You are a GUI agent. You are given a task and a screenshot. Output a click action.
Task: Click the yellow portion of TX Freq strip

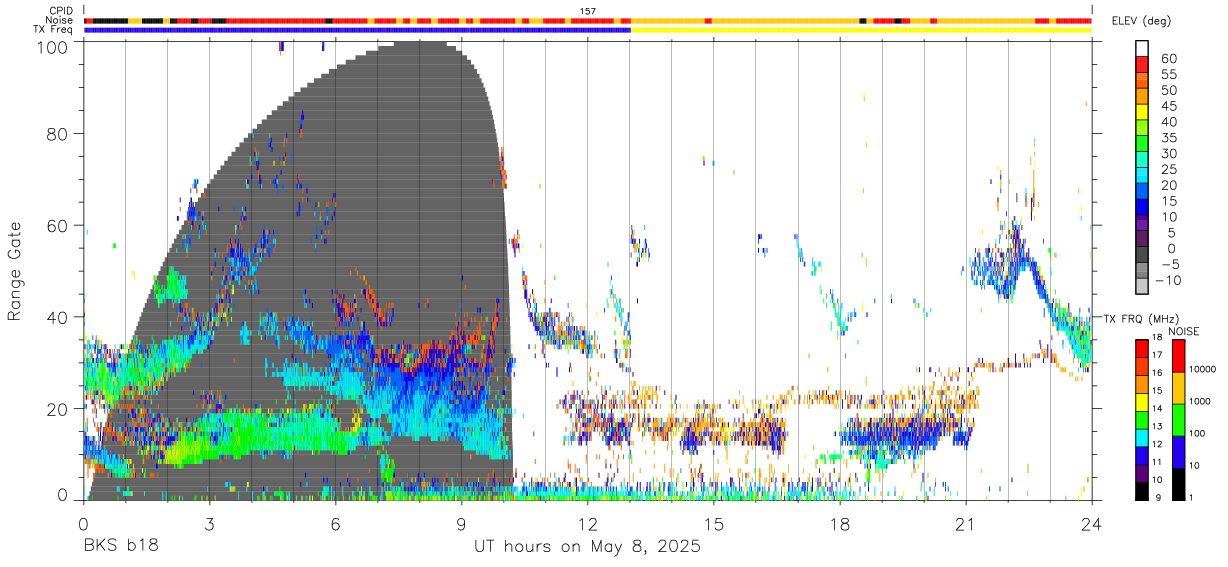pos(861,30)
